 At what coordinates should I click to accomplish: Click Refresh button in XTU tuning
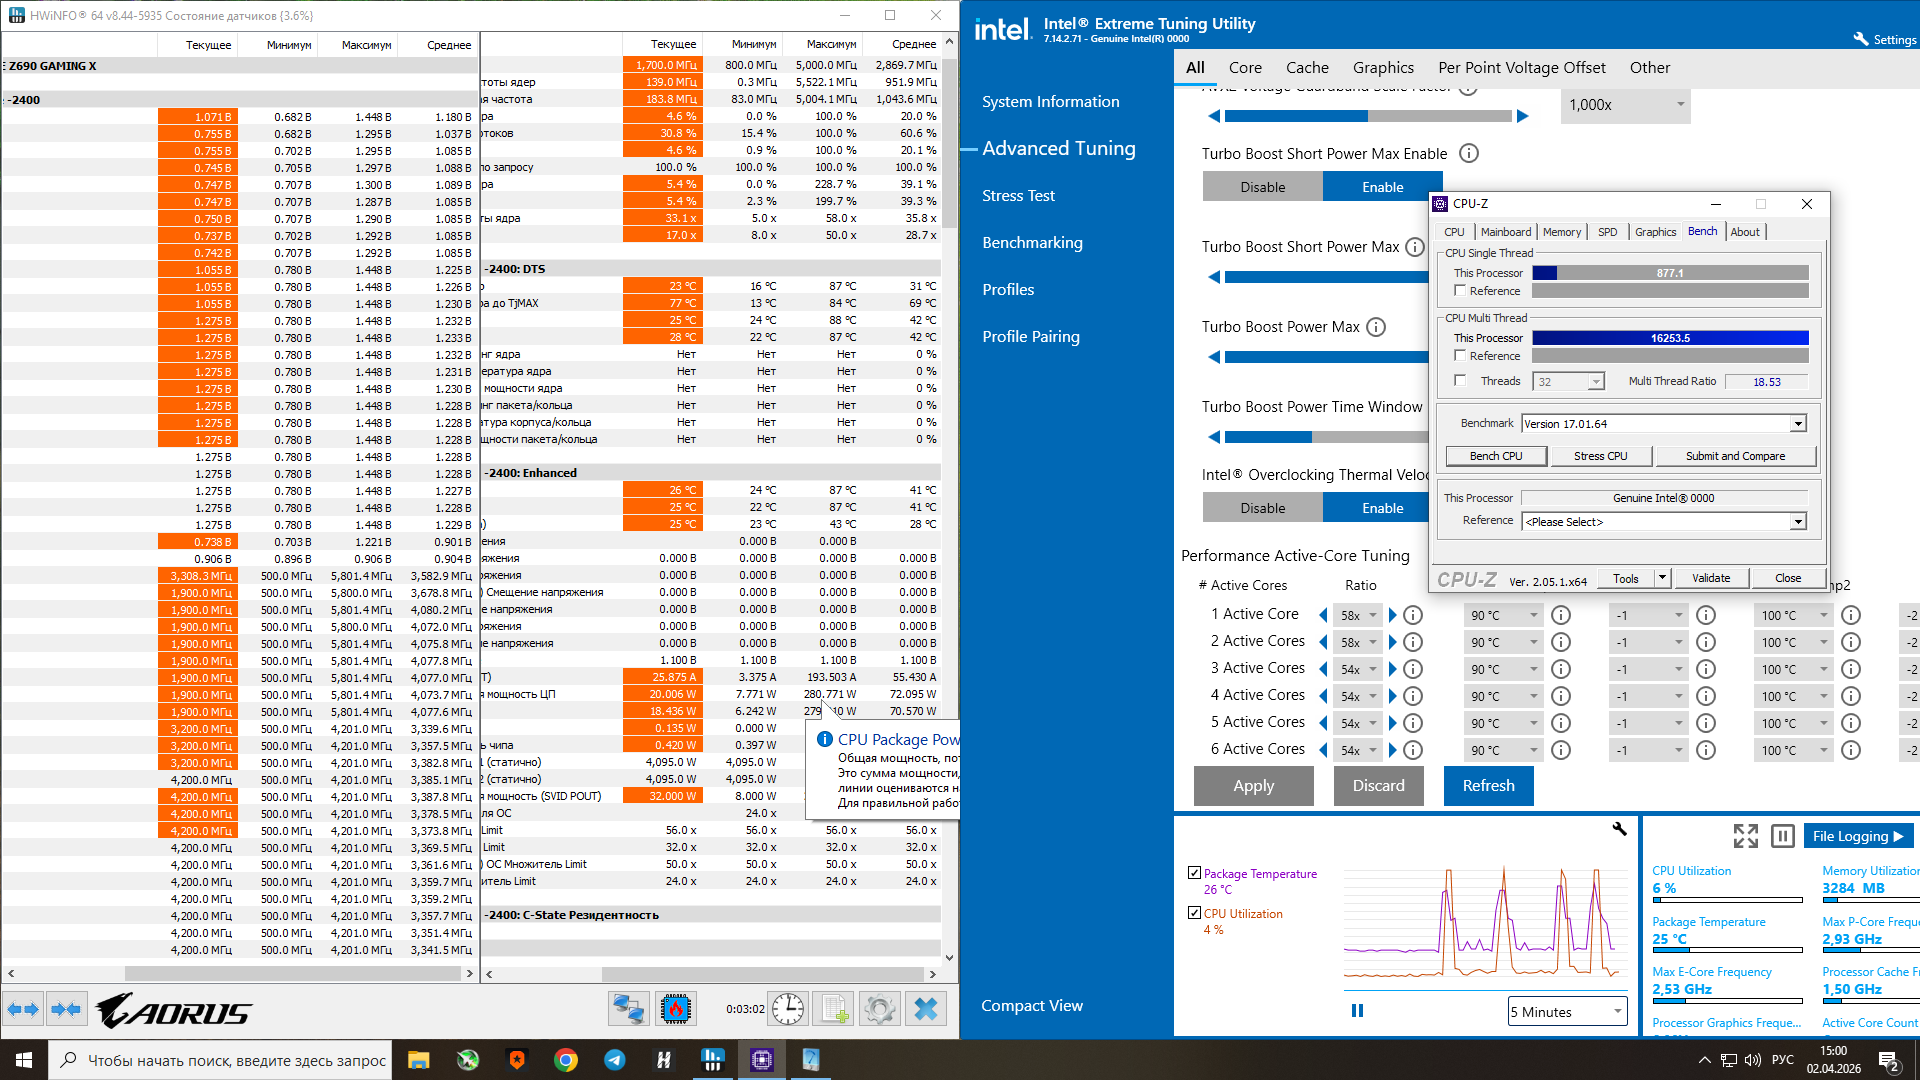tap(1488, 786)
